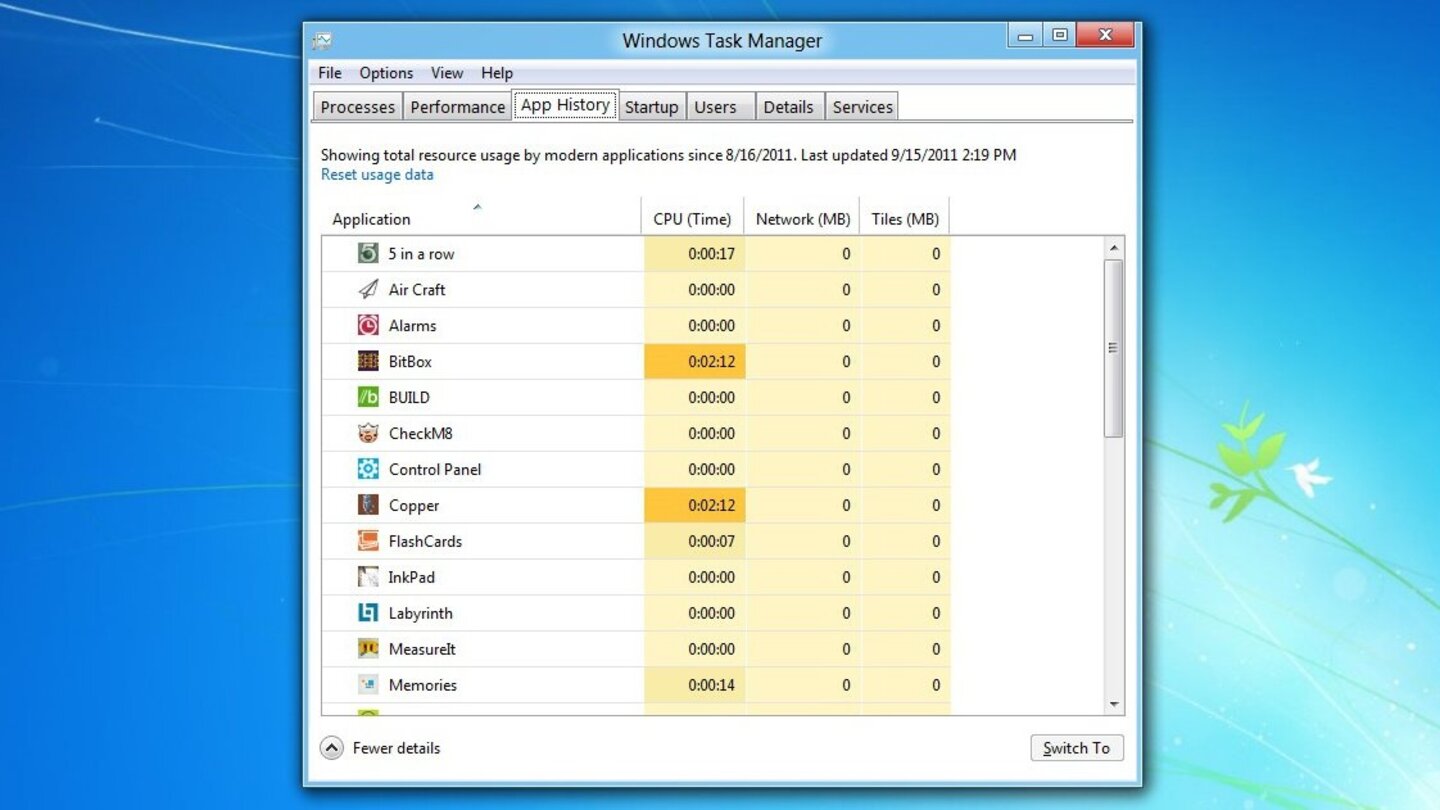
Task: Select the CheckM8 row name
Action: 420,434
